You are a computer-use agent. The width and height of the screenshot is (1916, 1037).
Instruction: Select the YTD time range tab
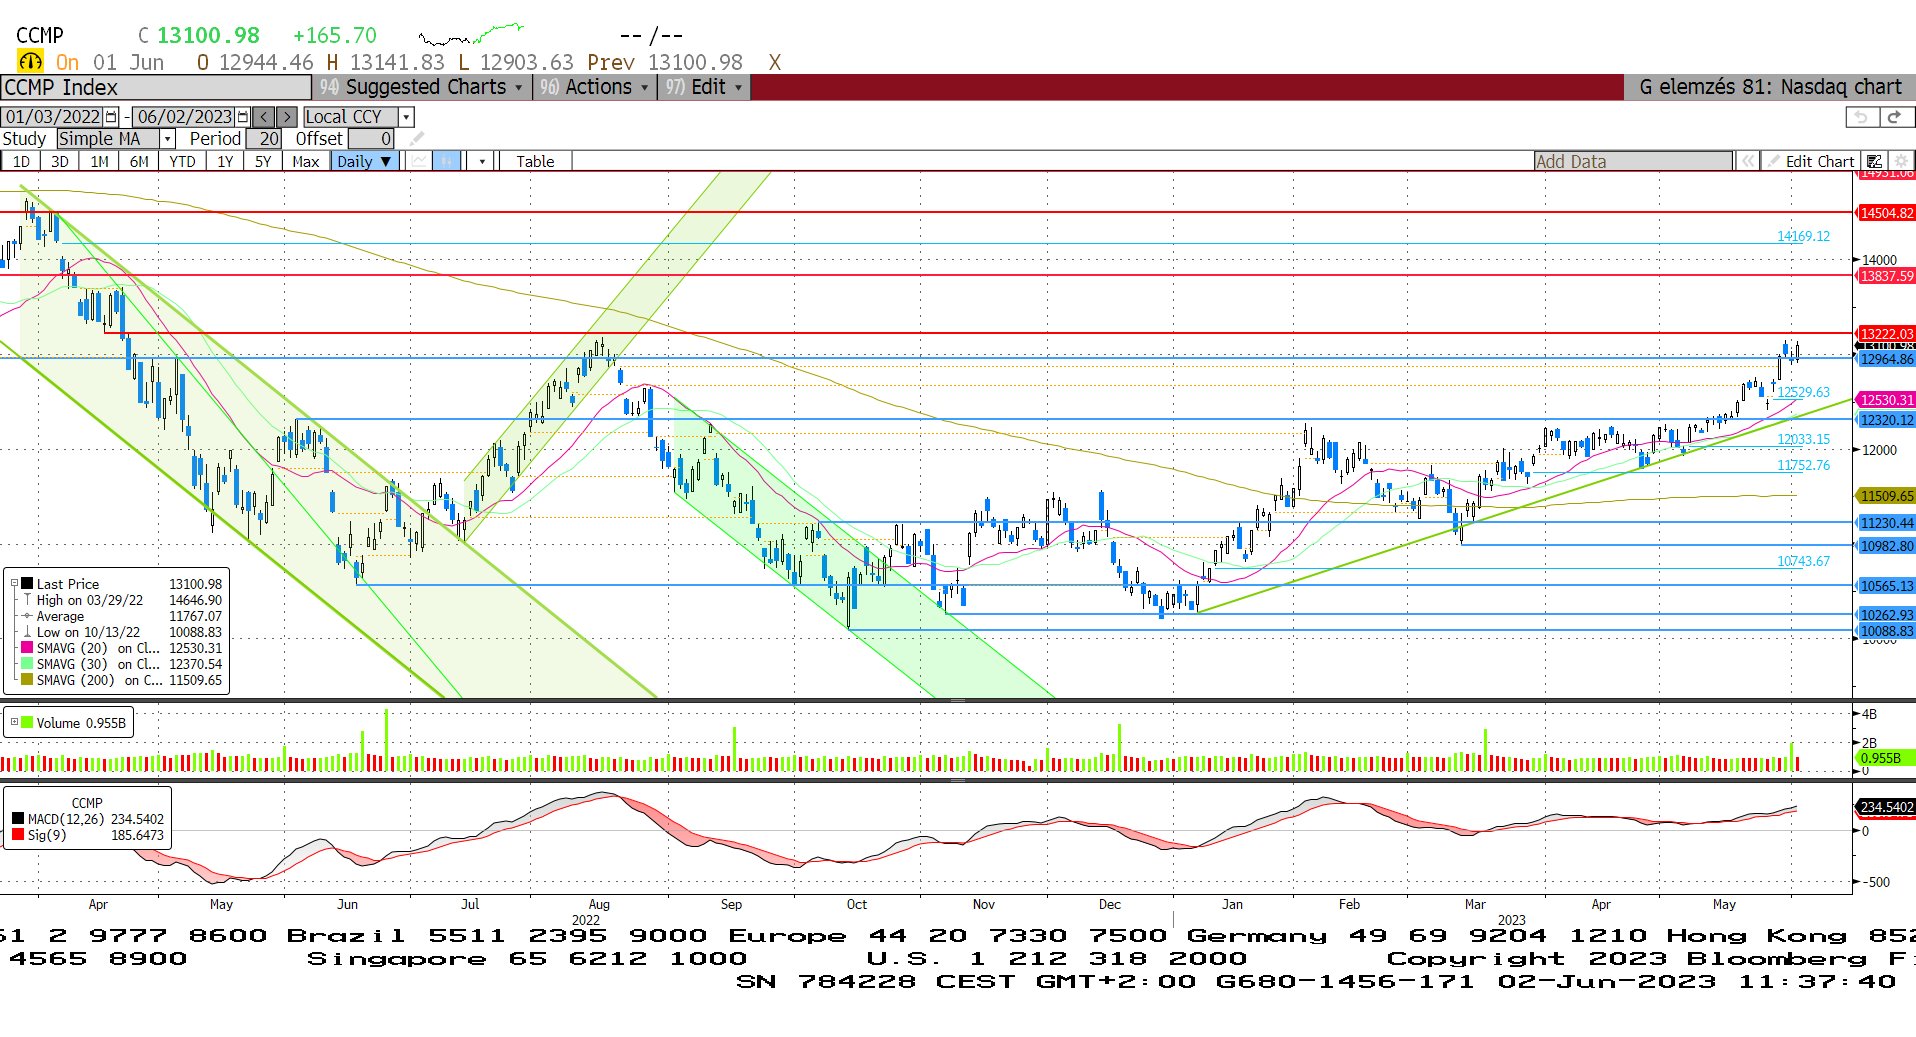pyautogui.click(x=182, y=161)
